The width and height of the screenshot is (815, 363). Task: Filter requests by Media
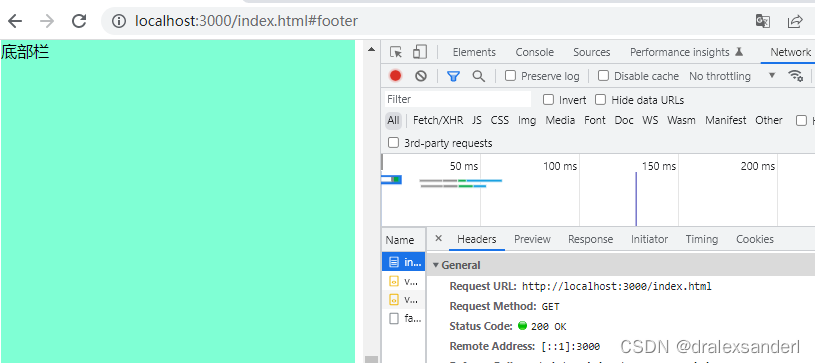point(560,120)
